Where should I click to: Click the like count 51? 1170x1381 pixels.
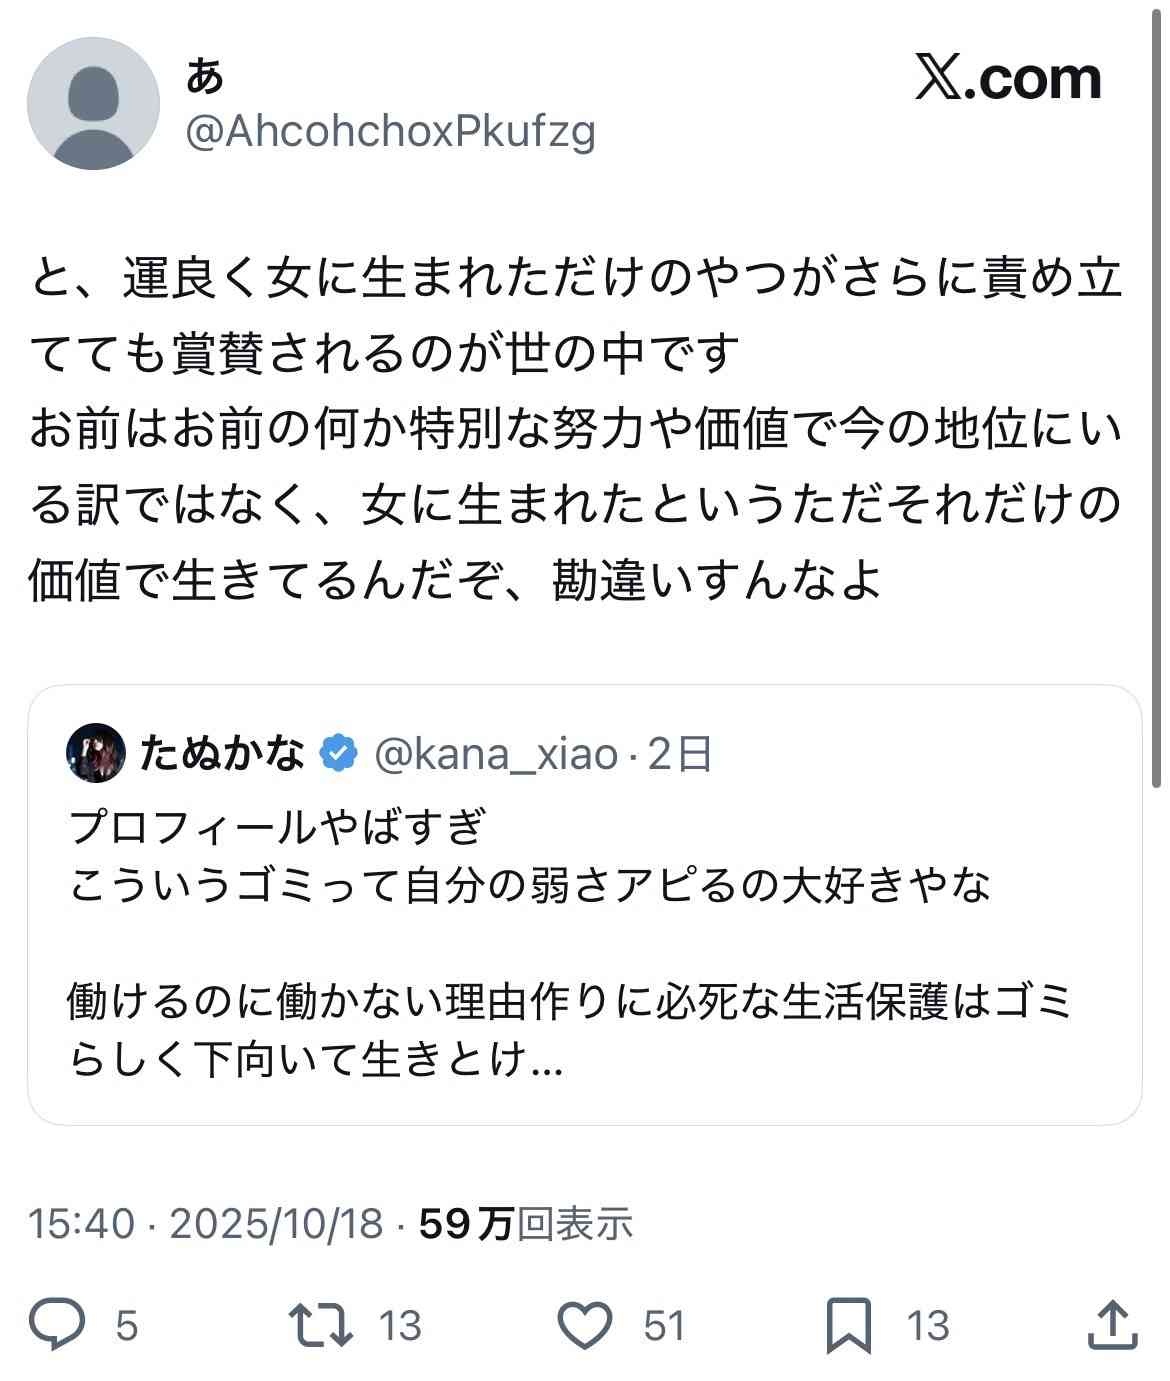[x=664, y=1326]
